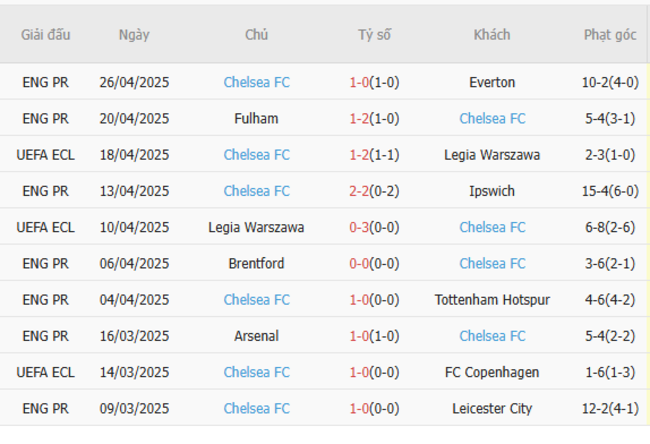
Task: Click Chelsea FC in the 16/03/2025 Arsenal row
Action: [492, 336]
